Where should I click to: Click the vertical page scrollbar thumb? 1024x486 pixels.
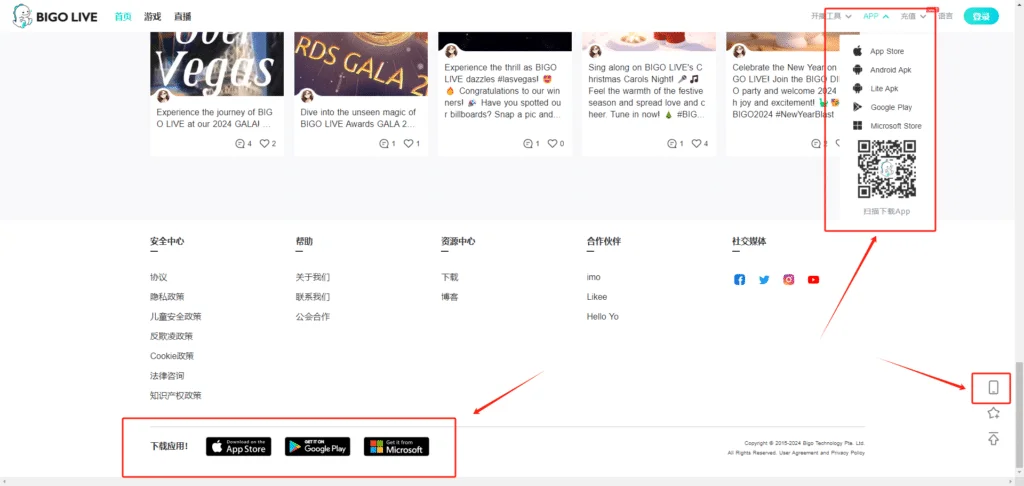click(x=1019, y=415)
